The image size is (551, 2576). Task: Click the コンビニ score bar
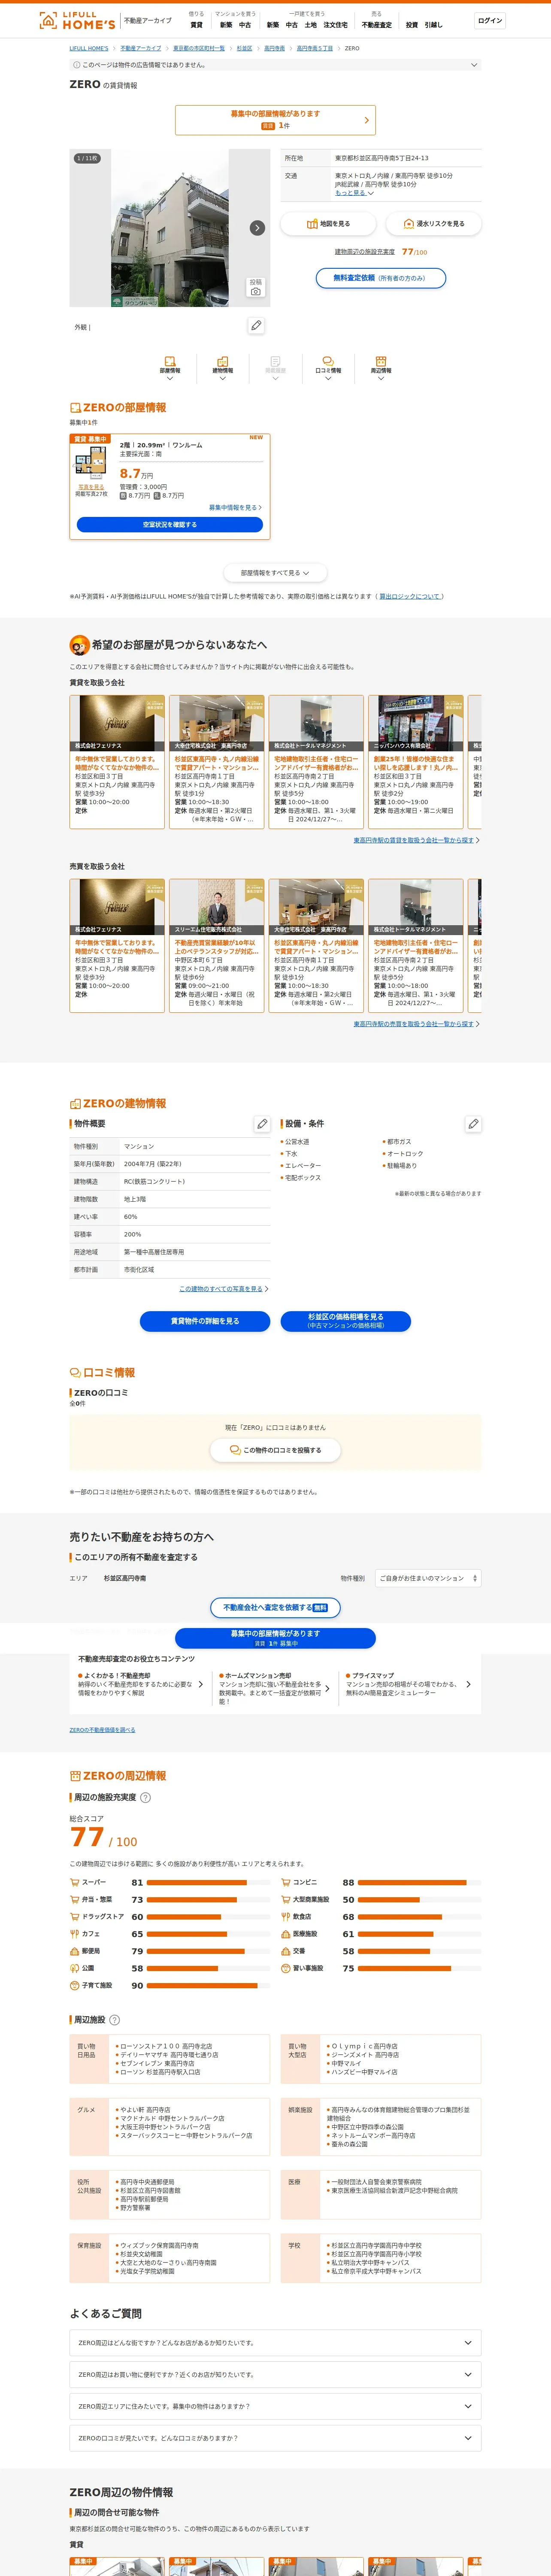pyautogui.click(x=420, y=1883)
